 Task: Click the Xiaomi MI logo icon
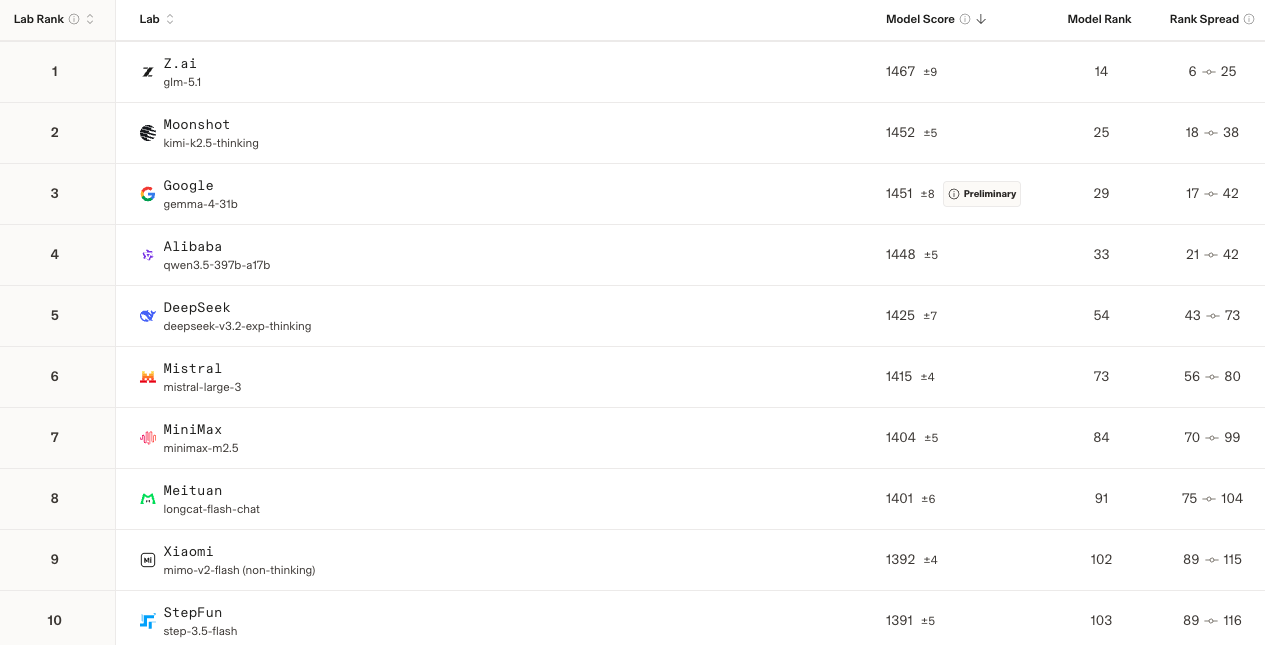coord(148,560)
